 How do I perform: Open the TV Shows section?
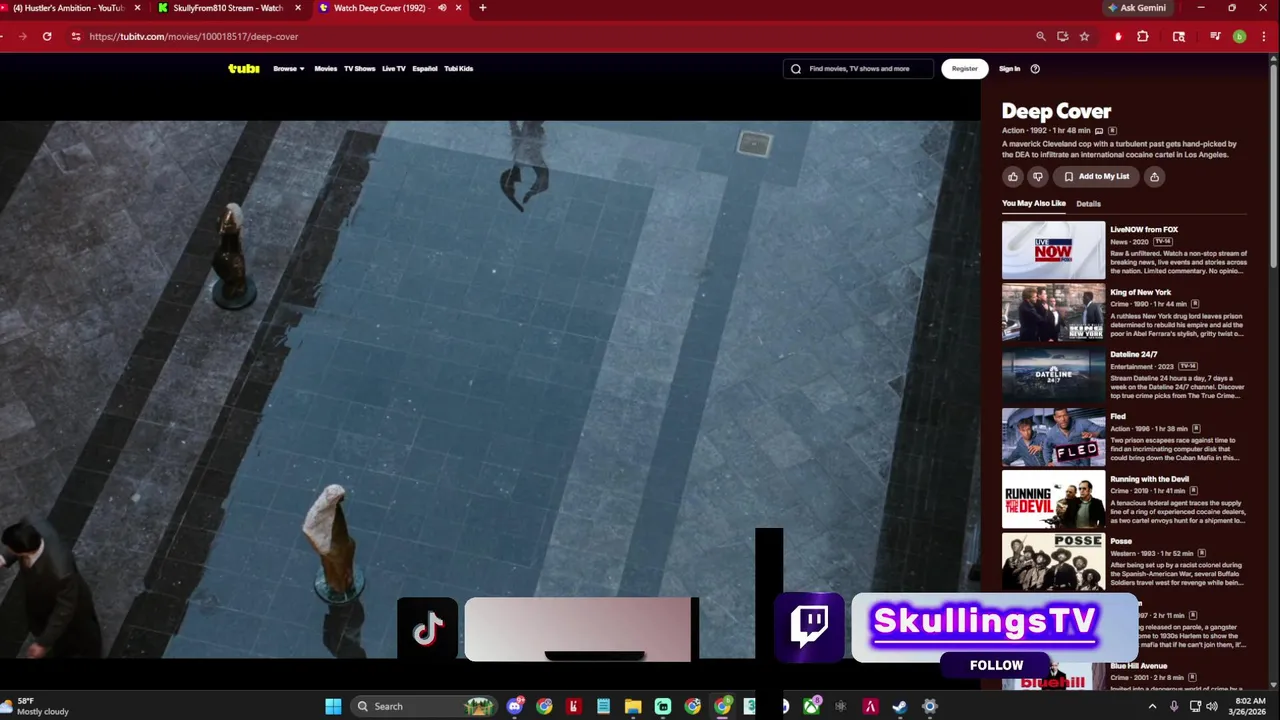coord(359,69)
